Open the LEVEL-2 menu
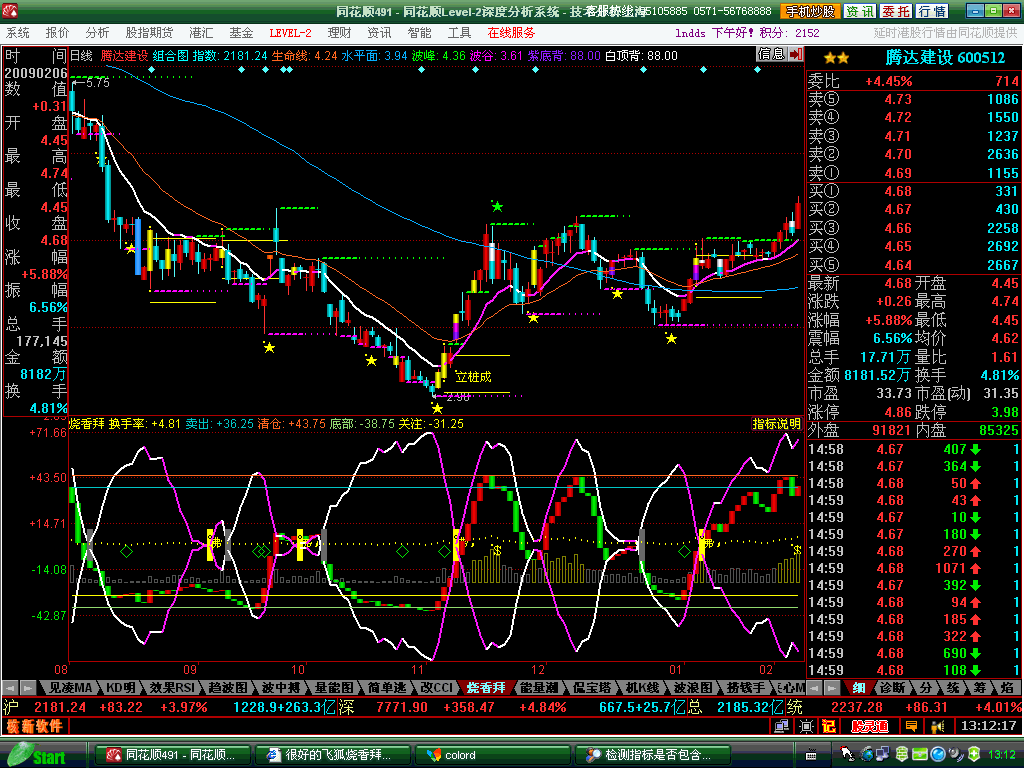This screenshot has height=768, width=1024. [x=290, y=33]
